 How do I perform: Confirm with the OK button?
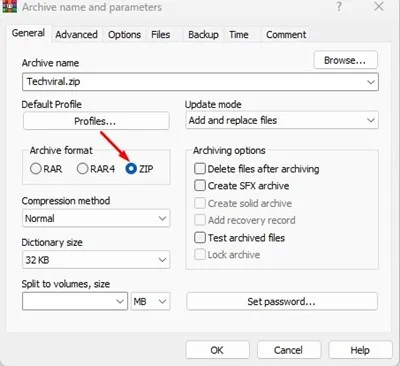pos(217,350)
